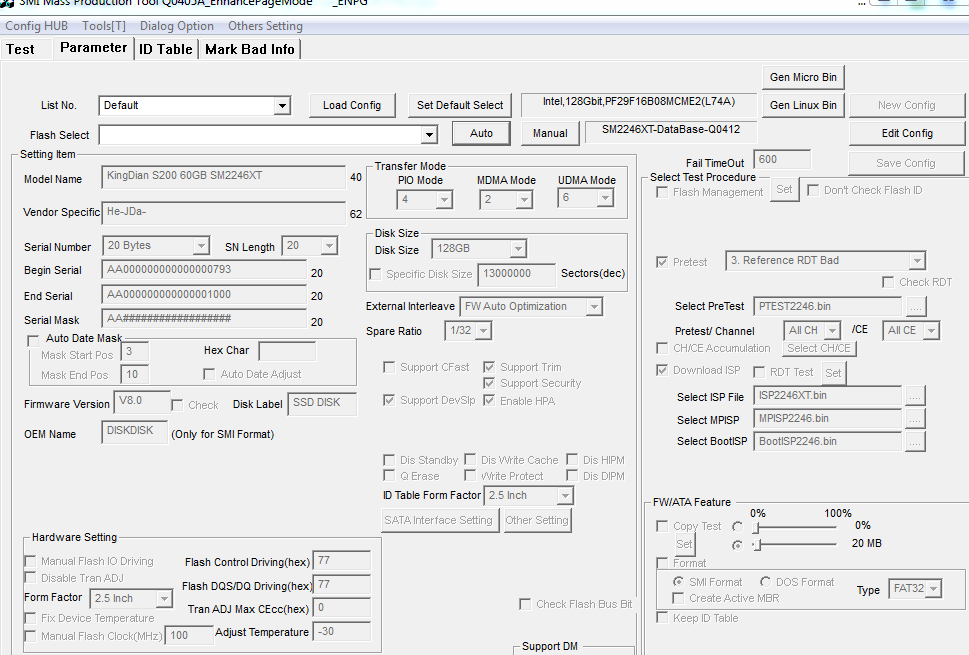Click the Auto flash detect button

[481, 133]
